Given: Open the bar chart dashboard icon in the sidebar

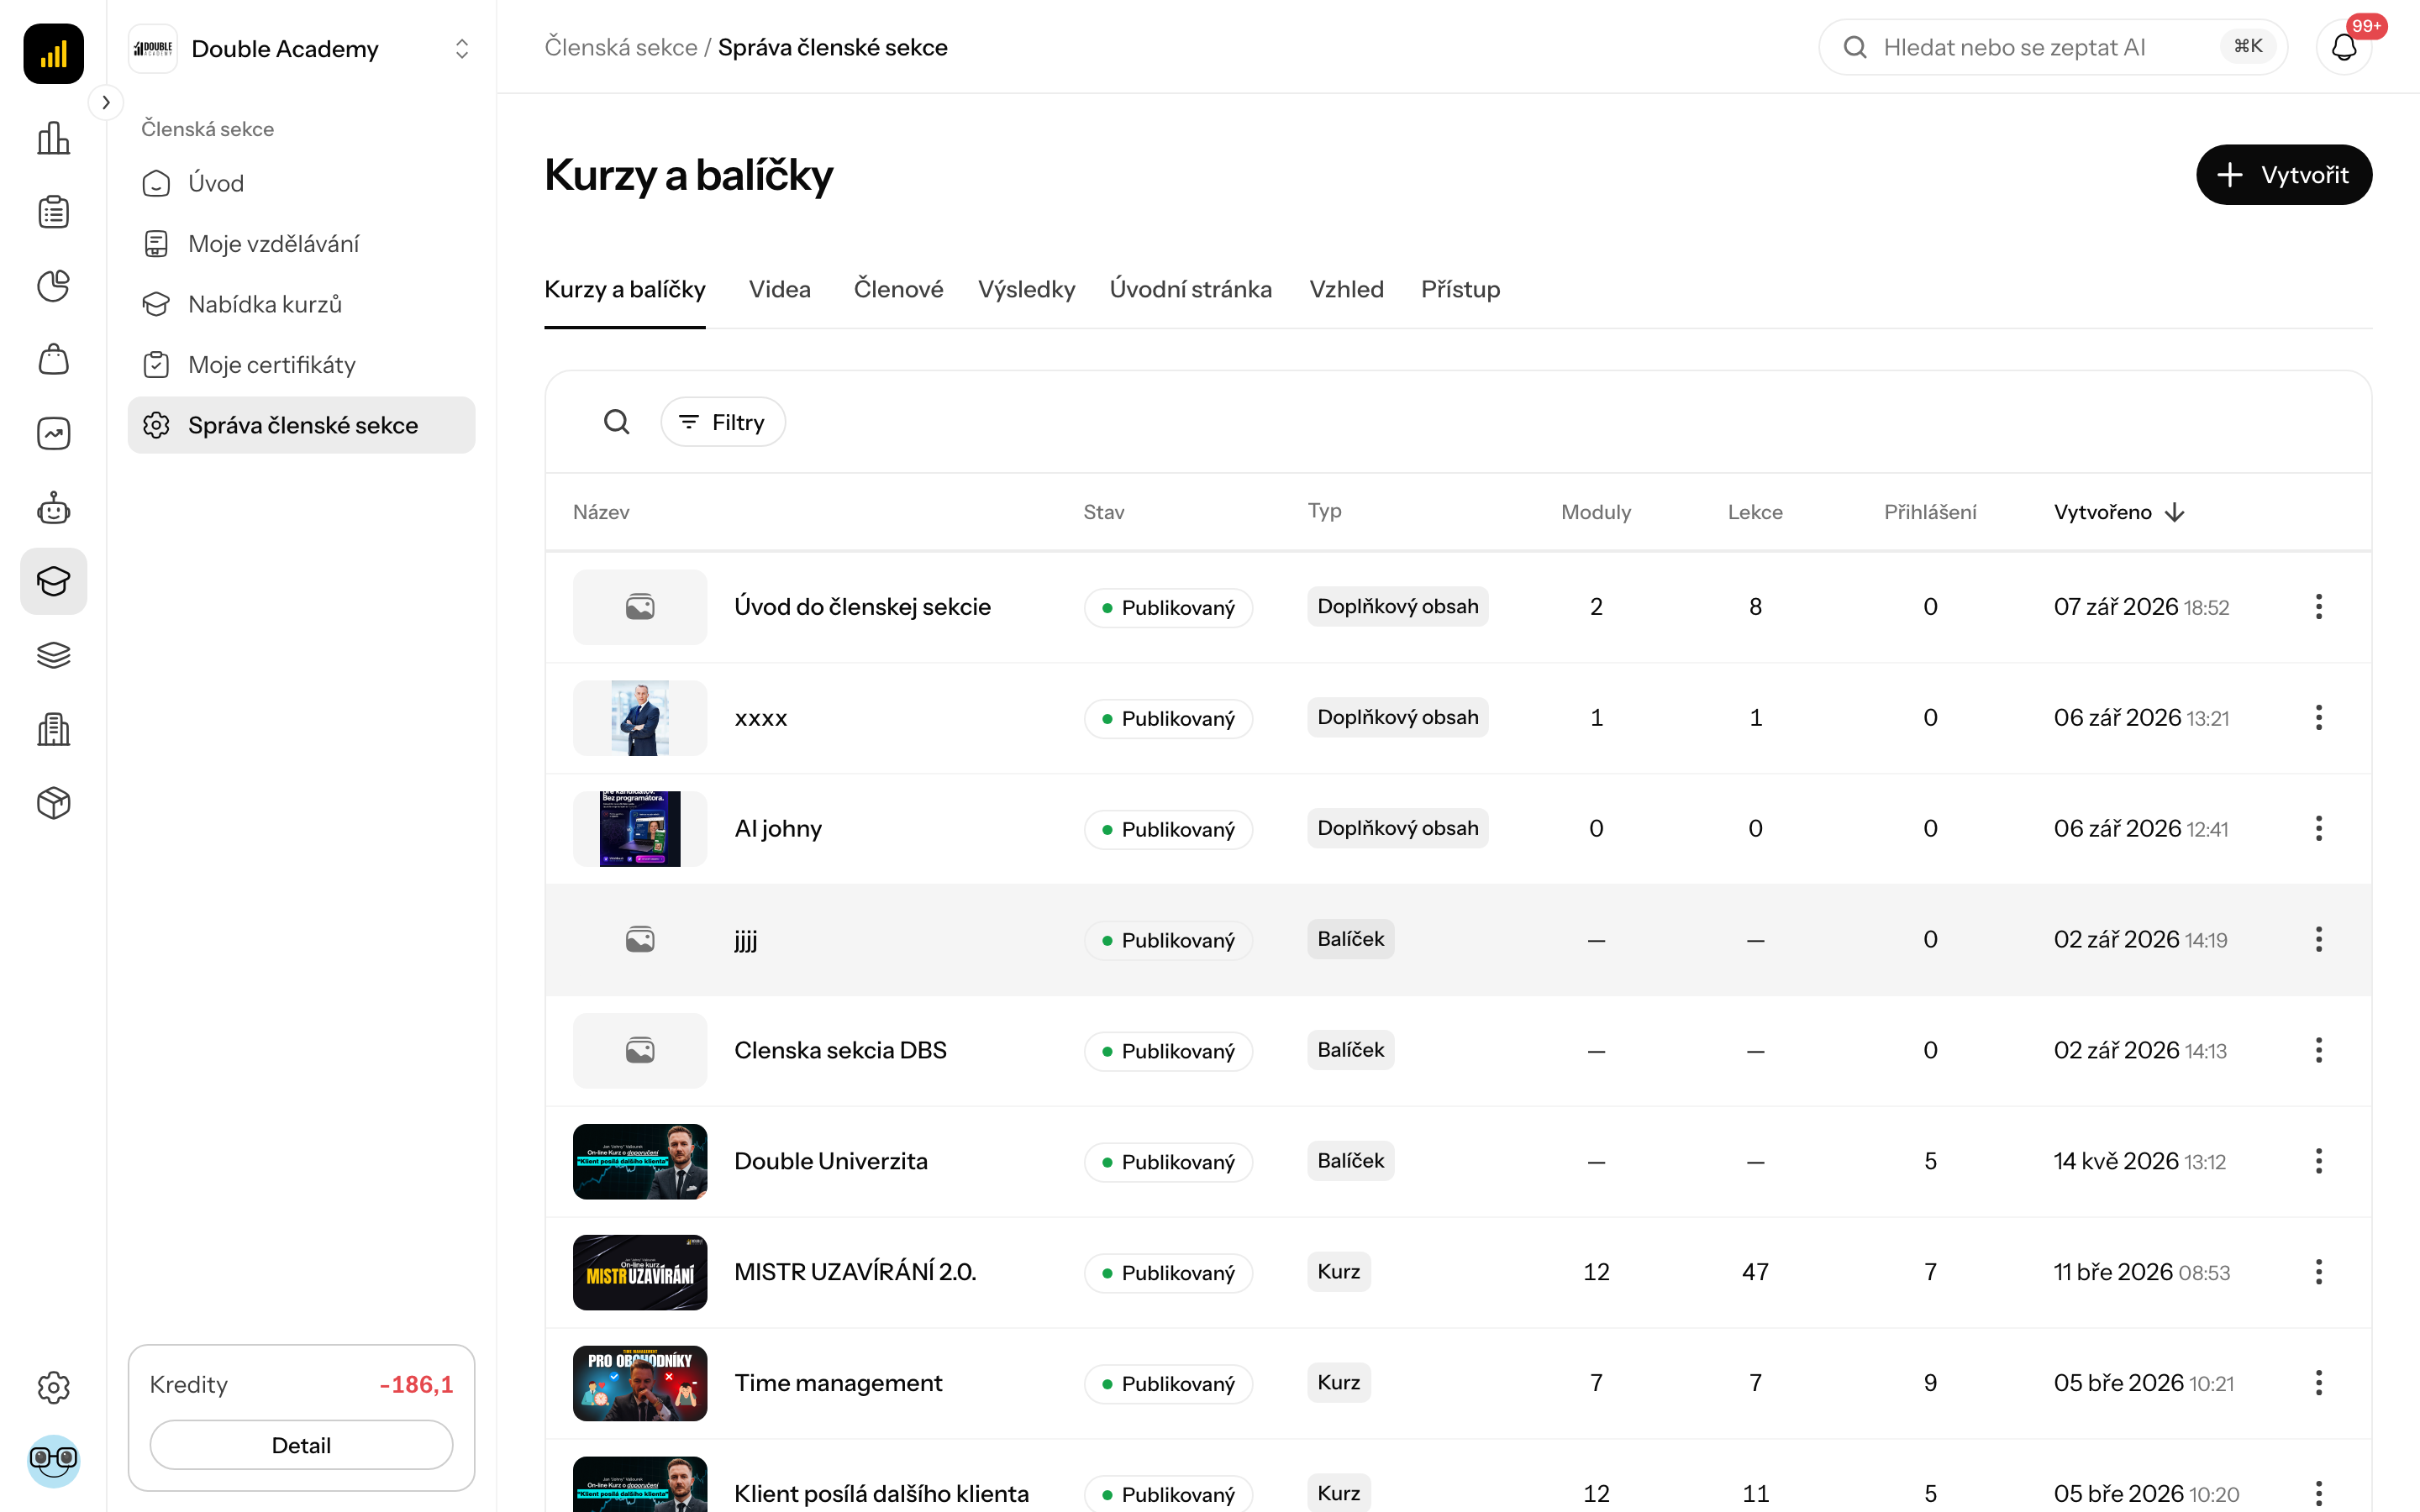Looking at the screenshot, I should (53, 138).
